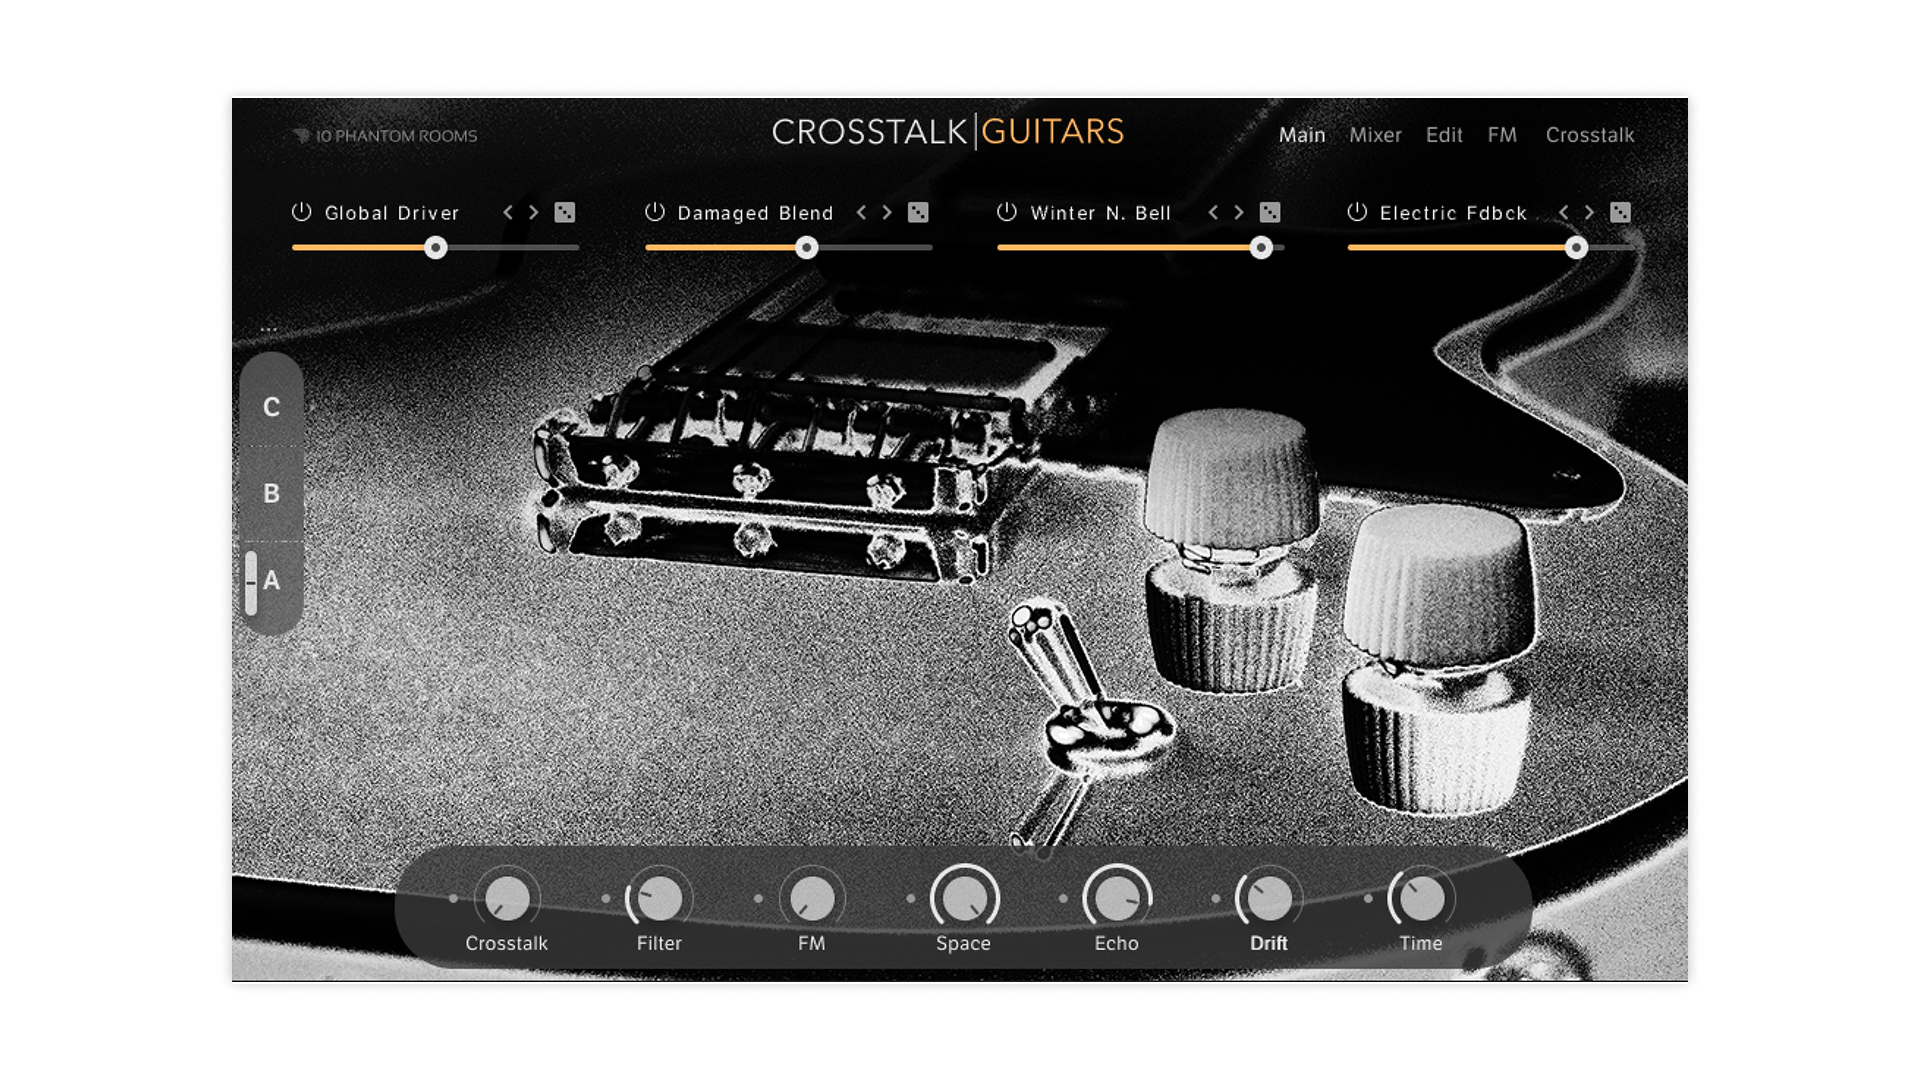Randomize Winter N. Bell with the dice icon
Image resolution: width=1920 pixels, height=1080 pixels.
tap(1270, 212)
